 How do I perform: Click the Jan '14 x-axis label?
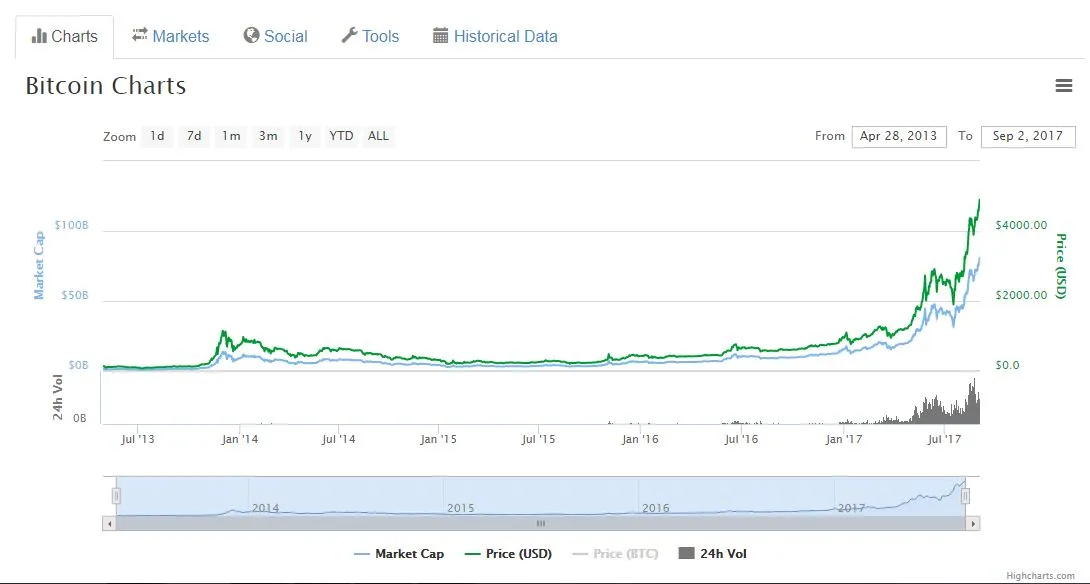pyautogui.click(x=240, y=439)
